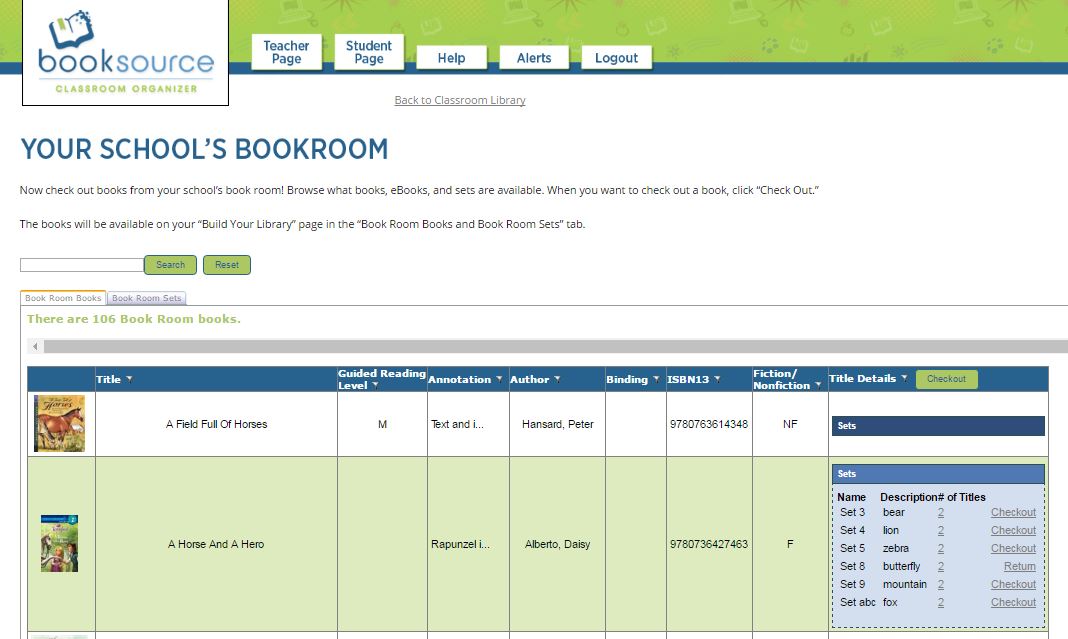Open titles count for Set 4 lion
Image resolution: width=1068 pixels, height=639 pixels.
[941, 530]
